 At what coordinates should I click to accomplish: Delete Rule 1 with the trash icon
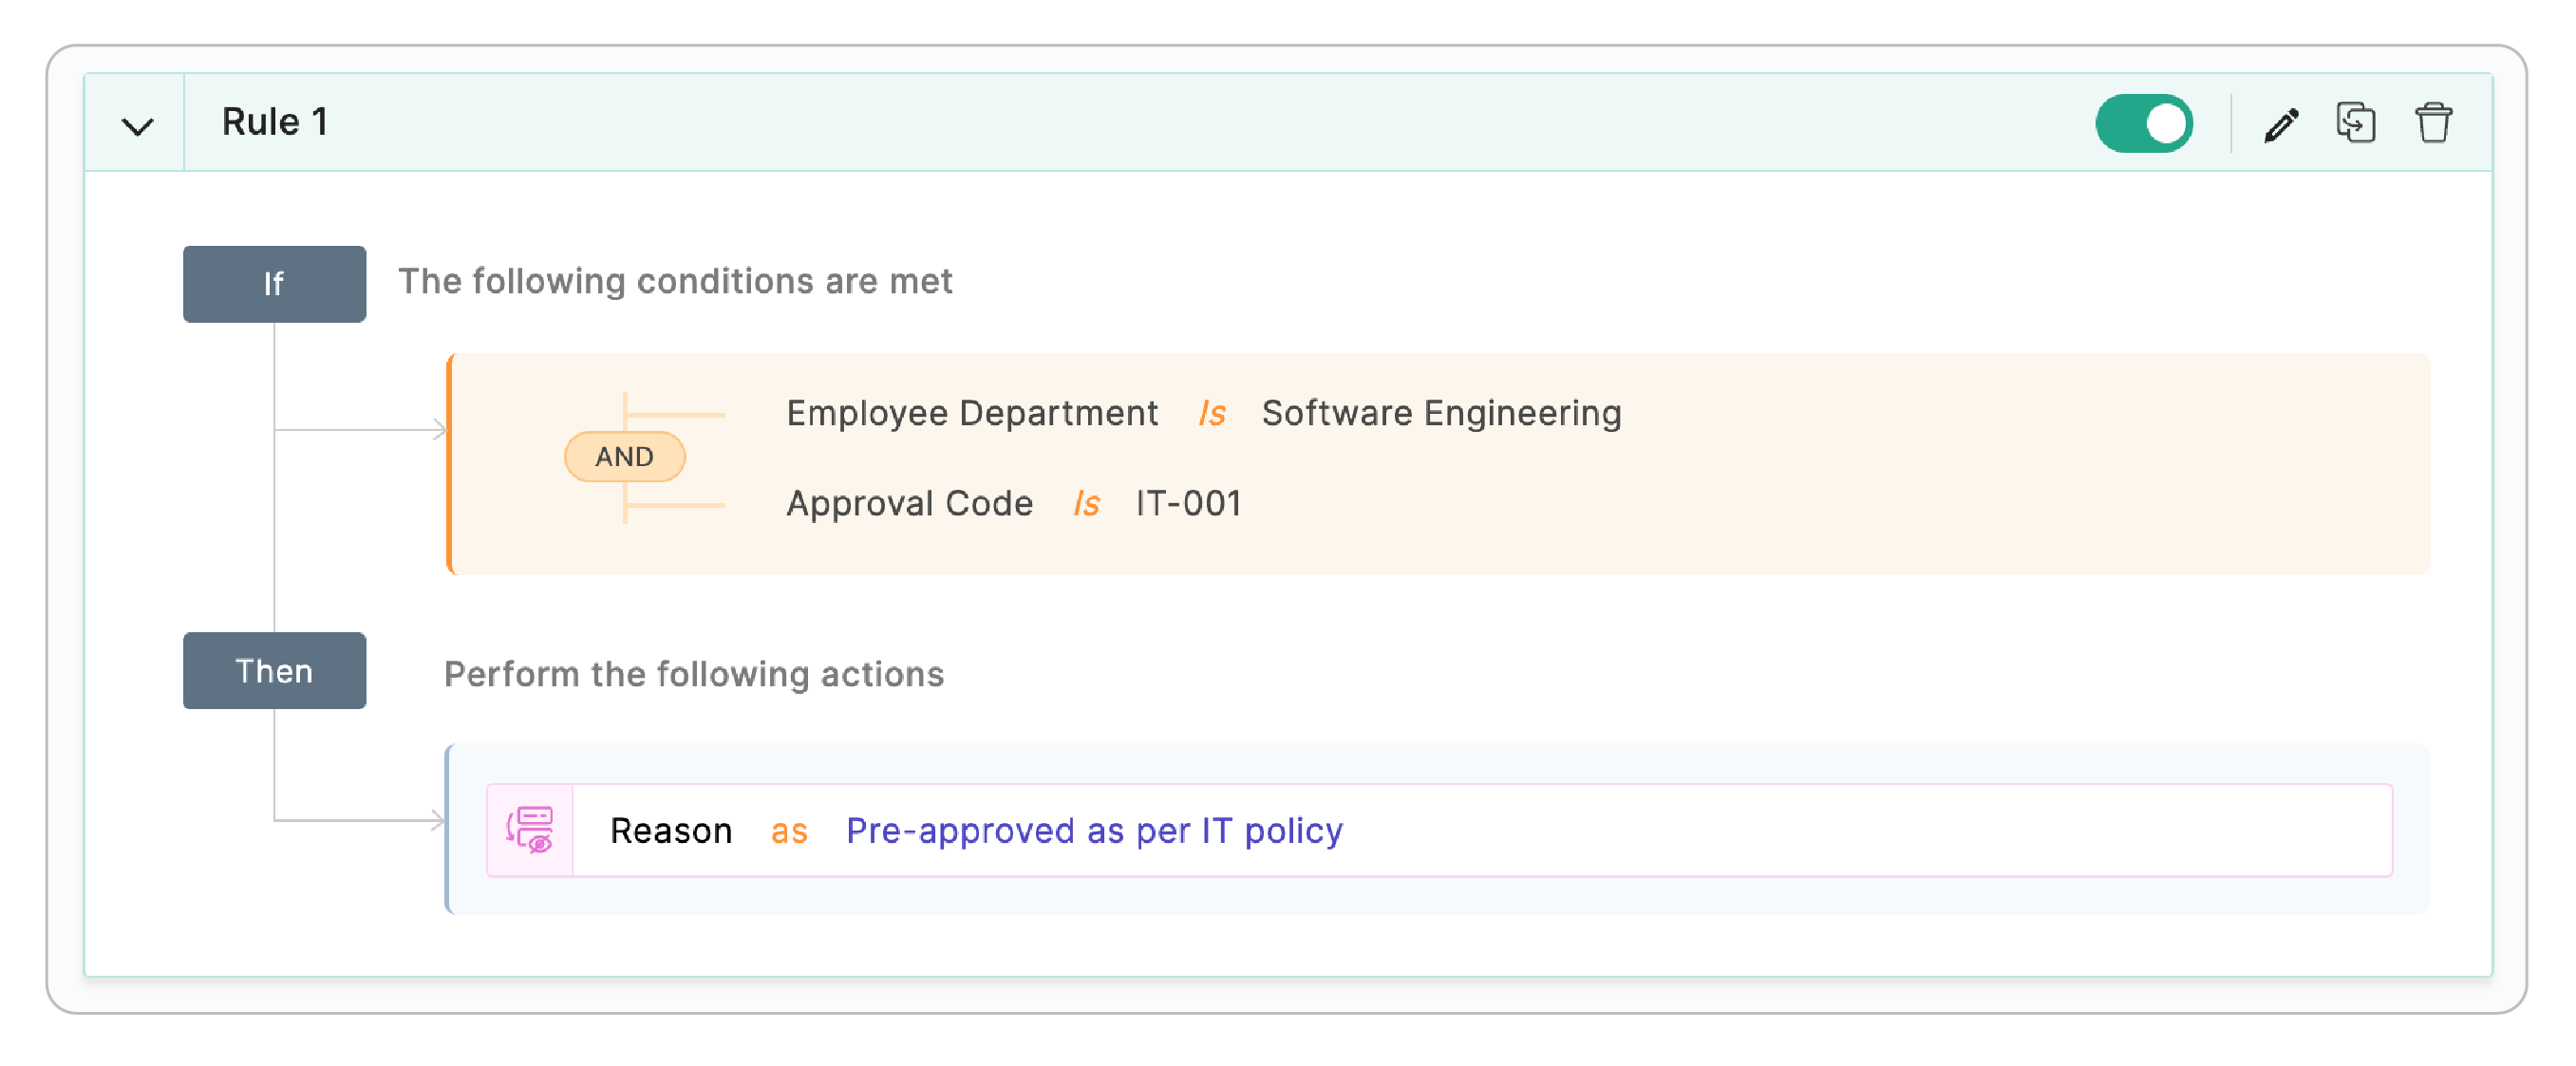point(2433,123)
